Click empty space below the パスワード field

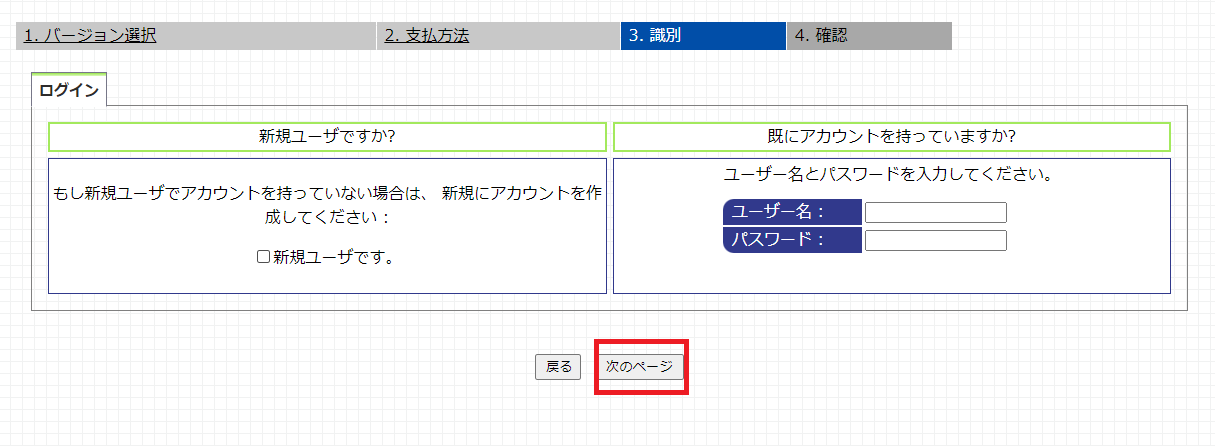point(935,272)
